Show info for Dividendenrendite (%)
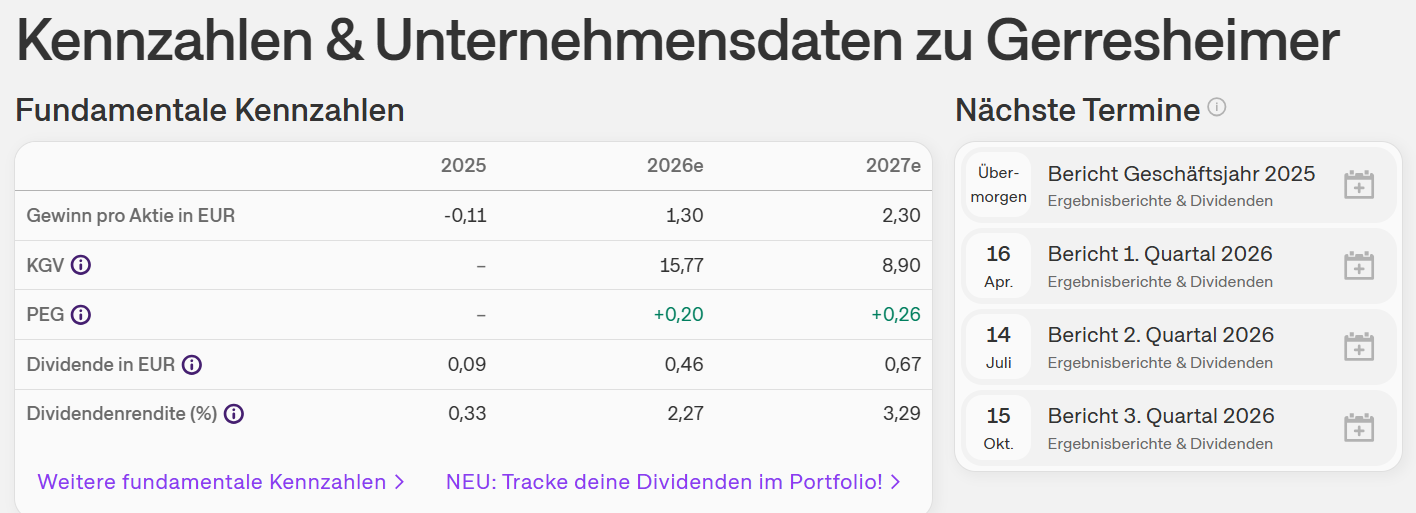Image resolution: width=1416 pixels, height=513 pixels. 234,414
